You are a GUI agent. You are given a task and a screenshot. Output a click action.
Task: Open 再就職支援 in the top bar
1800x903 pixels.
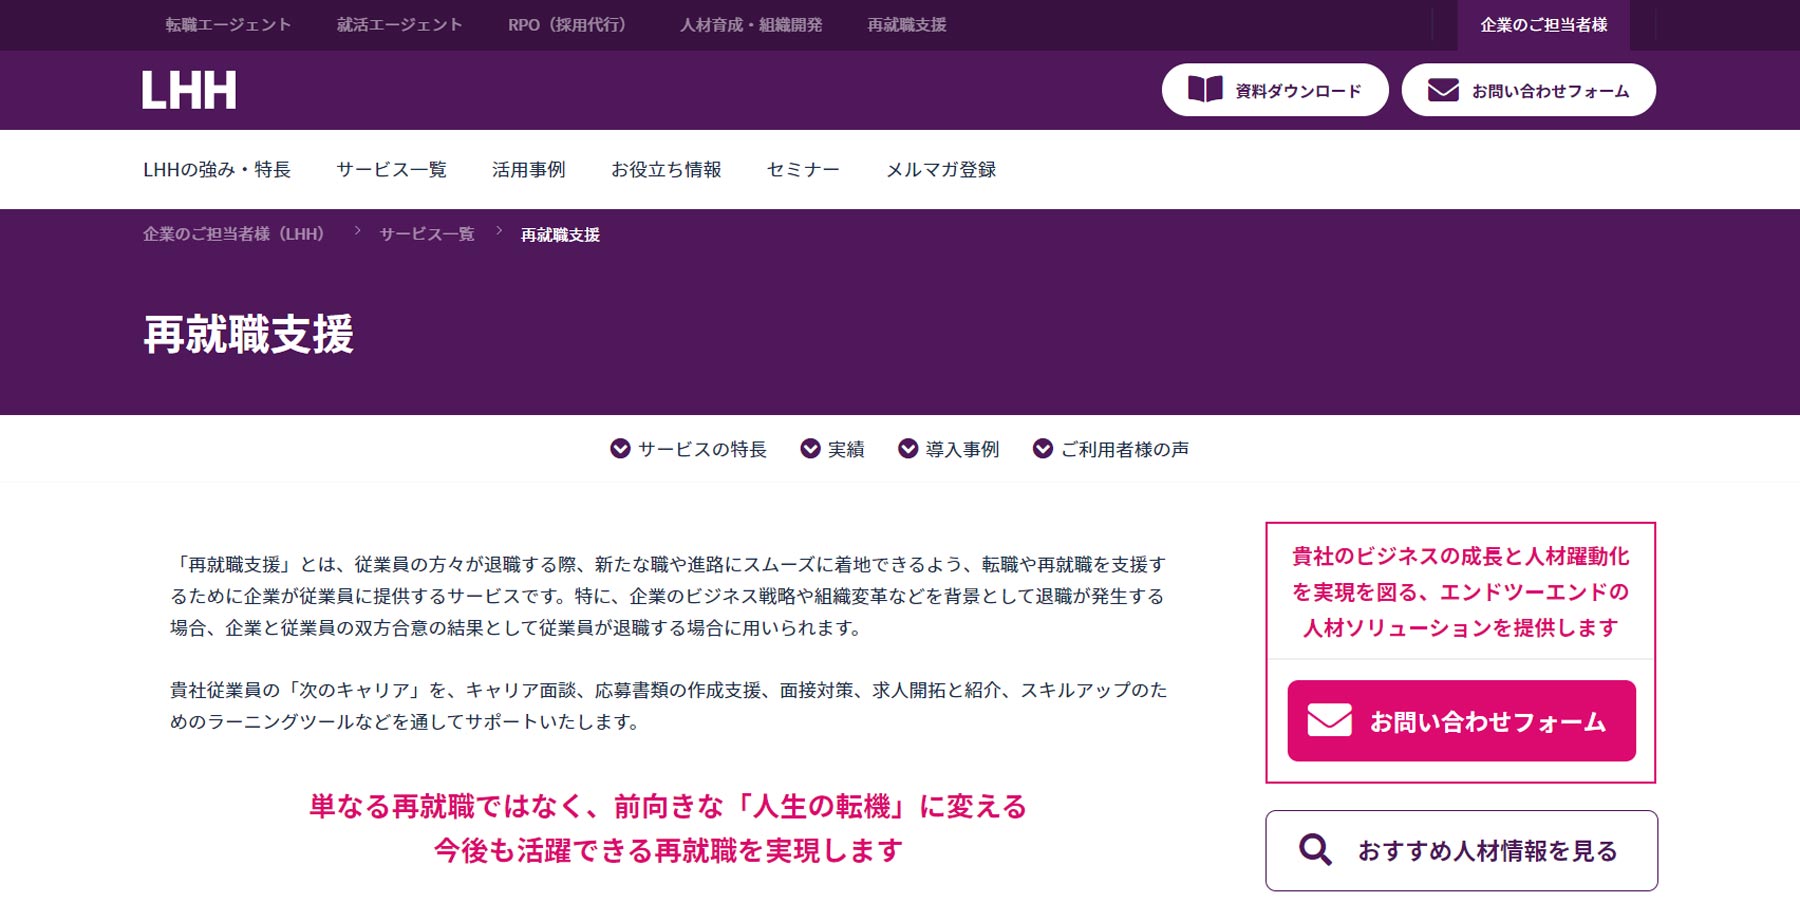[x=907, y=25]
